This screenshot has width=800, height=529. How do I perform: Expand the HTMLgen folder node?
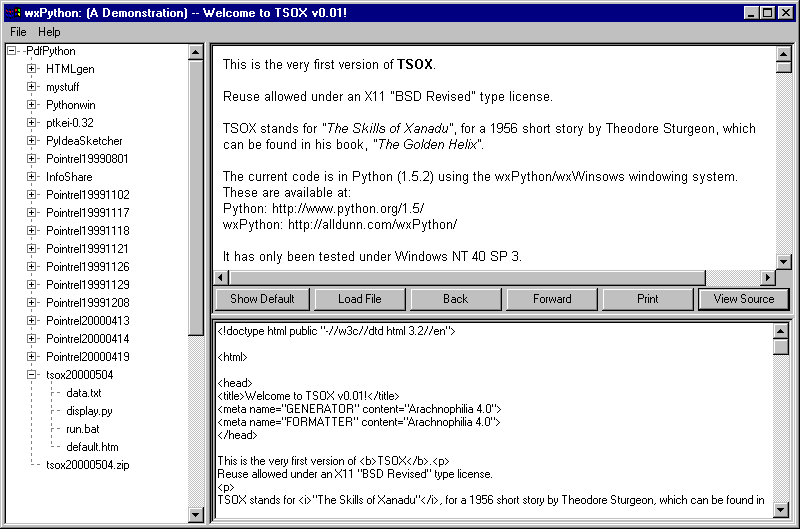point(32,68)
